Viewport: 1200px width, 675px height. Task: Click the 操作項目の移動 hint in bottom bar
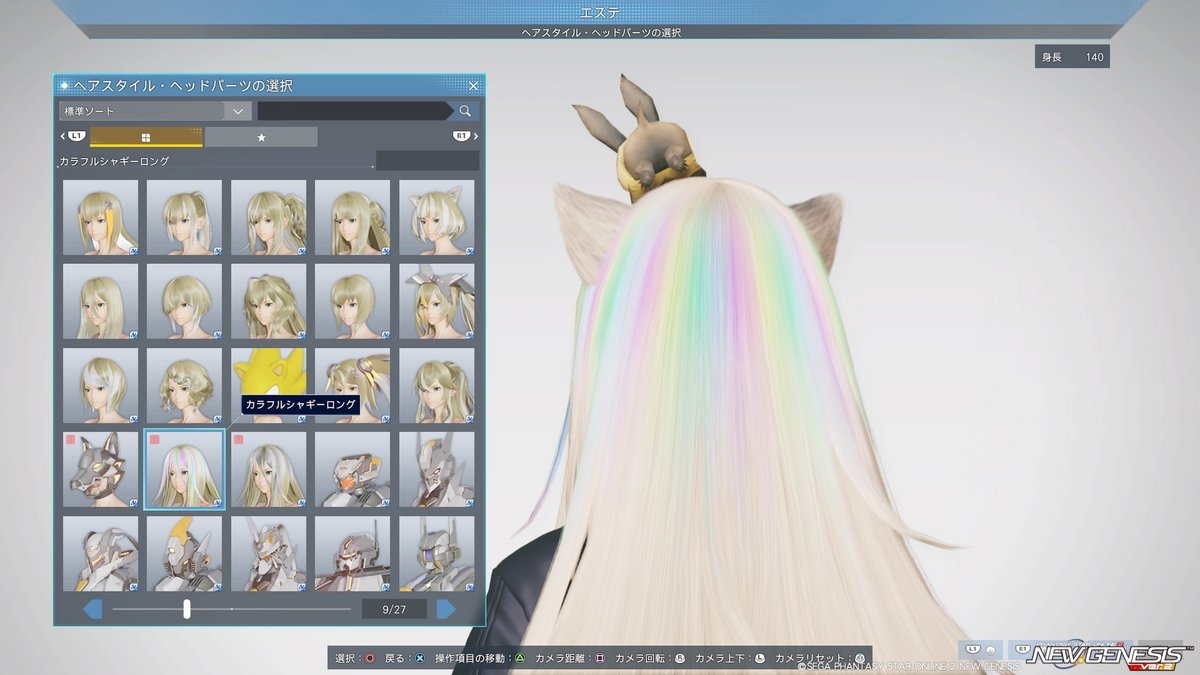click(480, 658)
